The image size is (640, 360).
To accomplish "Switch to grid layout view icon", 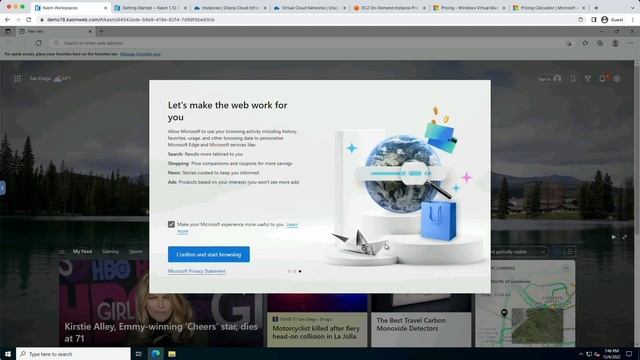I will coord(557,252).
